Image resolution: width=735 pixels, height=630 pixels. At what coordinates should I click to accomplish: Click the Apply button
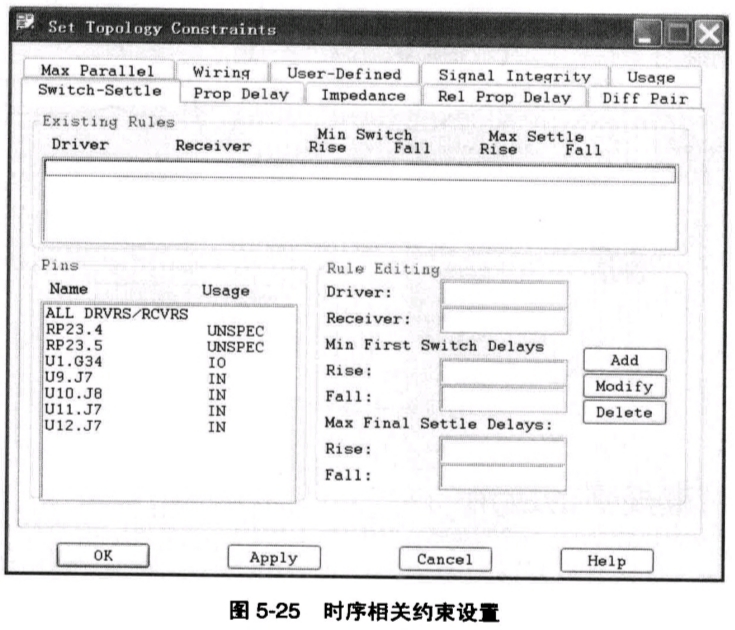[x=274, y=557]
